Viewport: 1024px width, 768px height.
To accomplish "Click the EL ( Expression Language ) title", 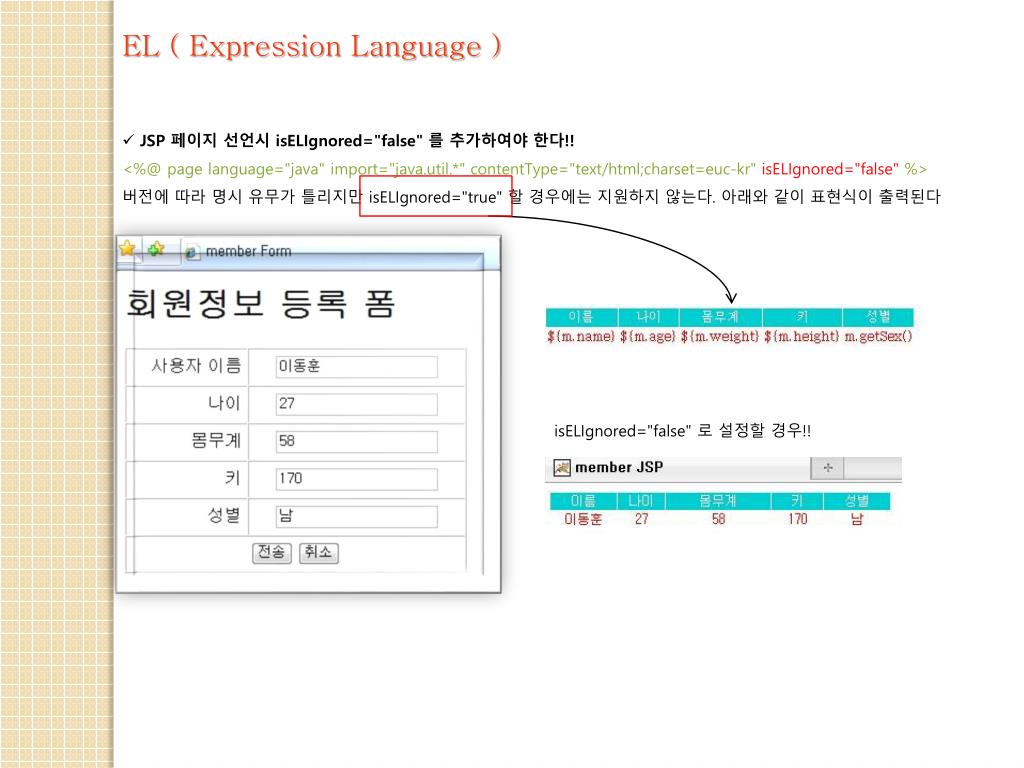I will tap(312, 46).
